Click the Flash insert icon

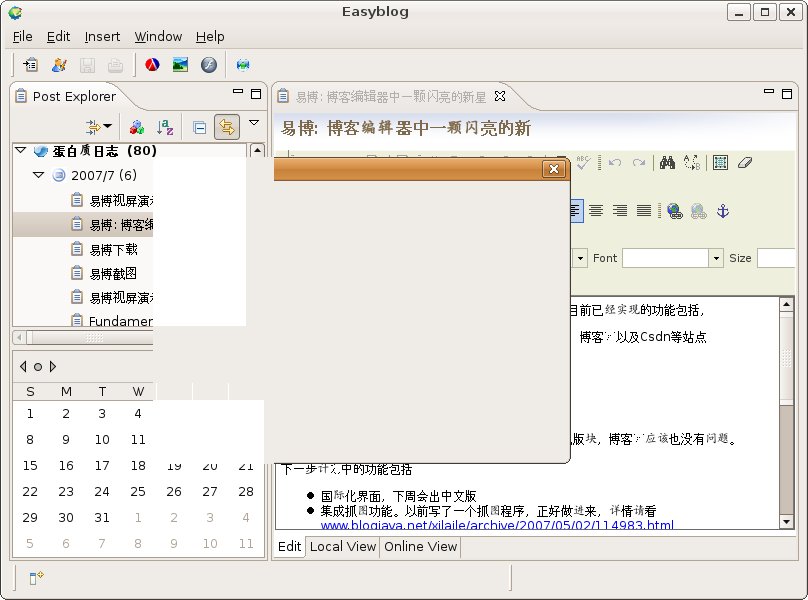209,65
